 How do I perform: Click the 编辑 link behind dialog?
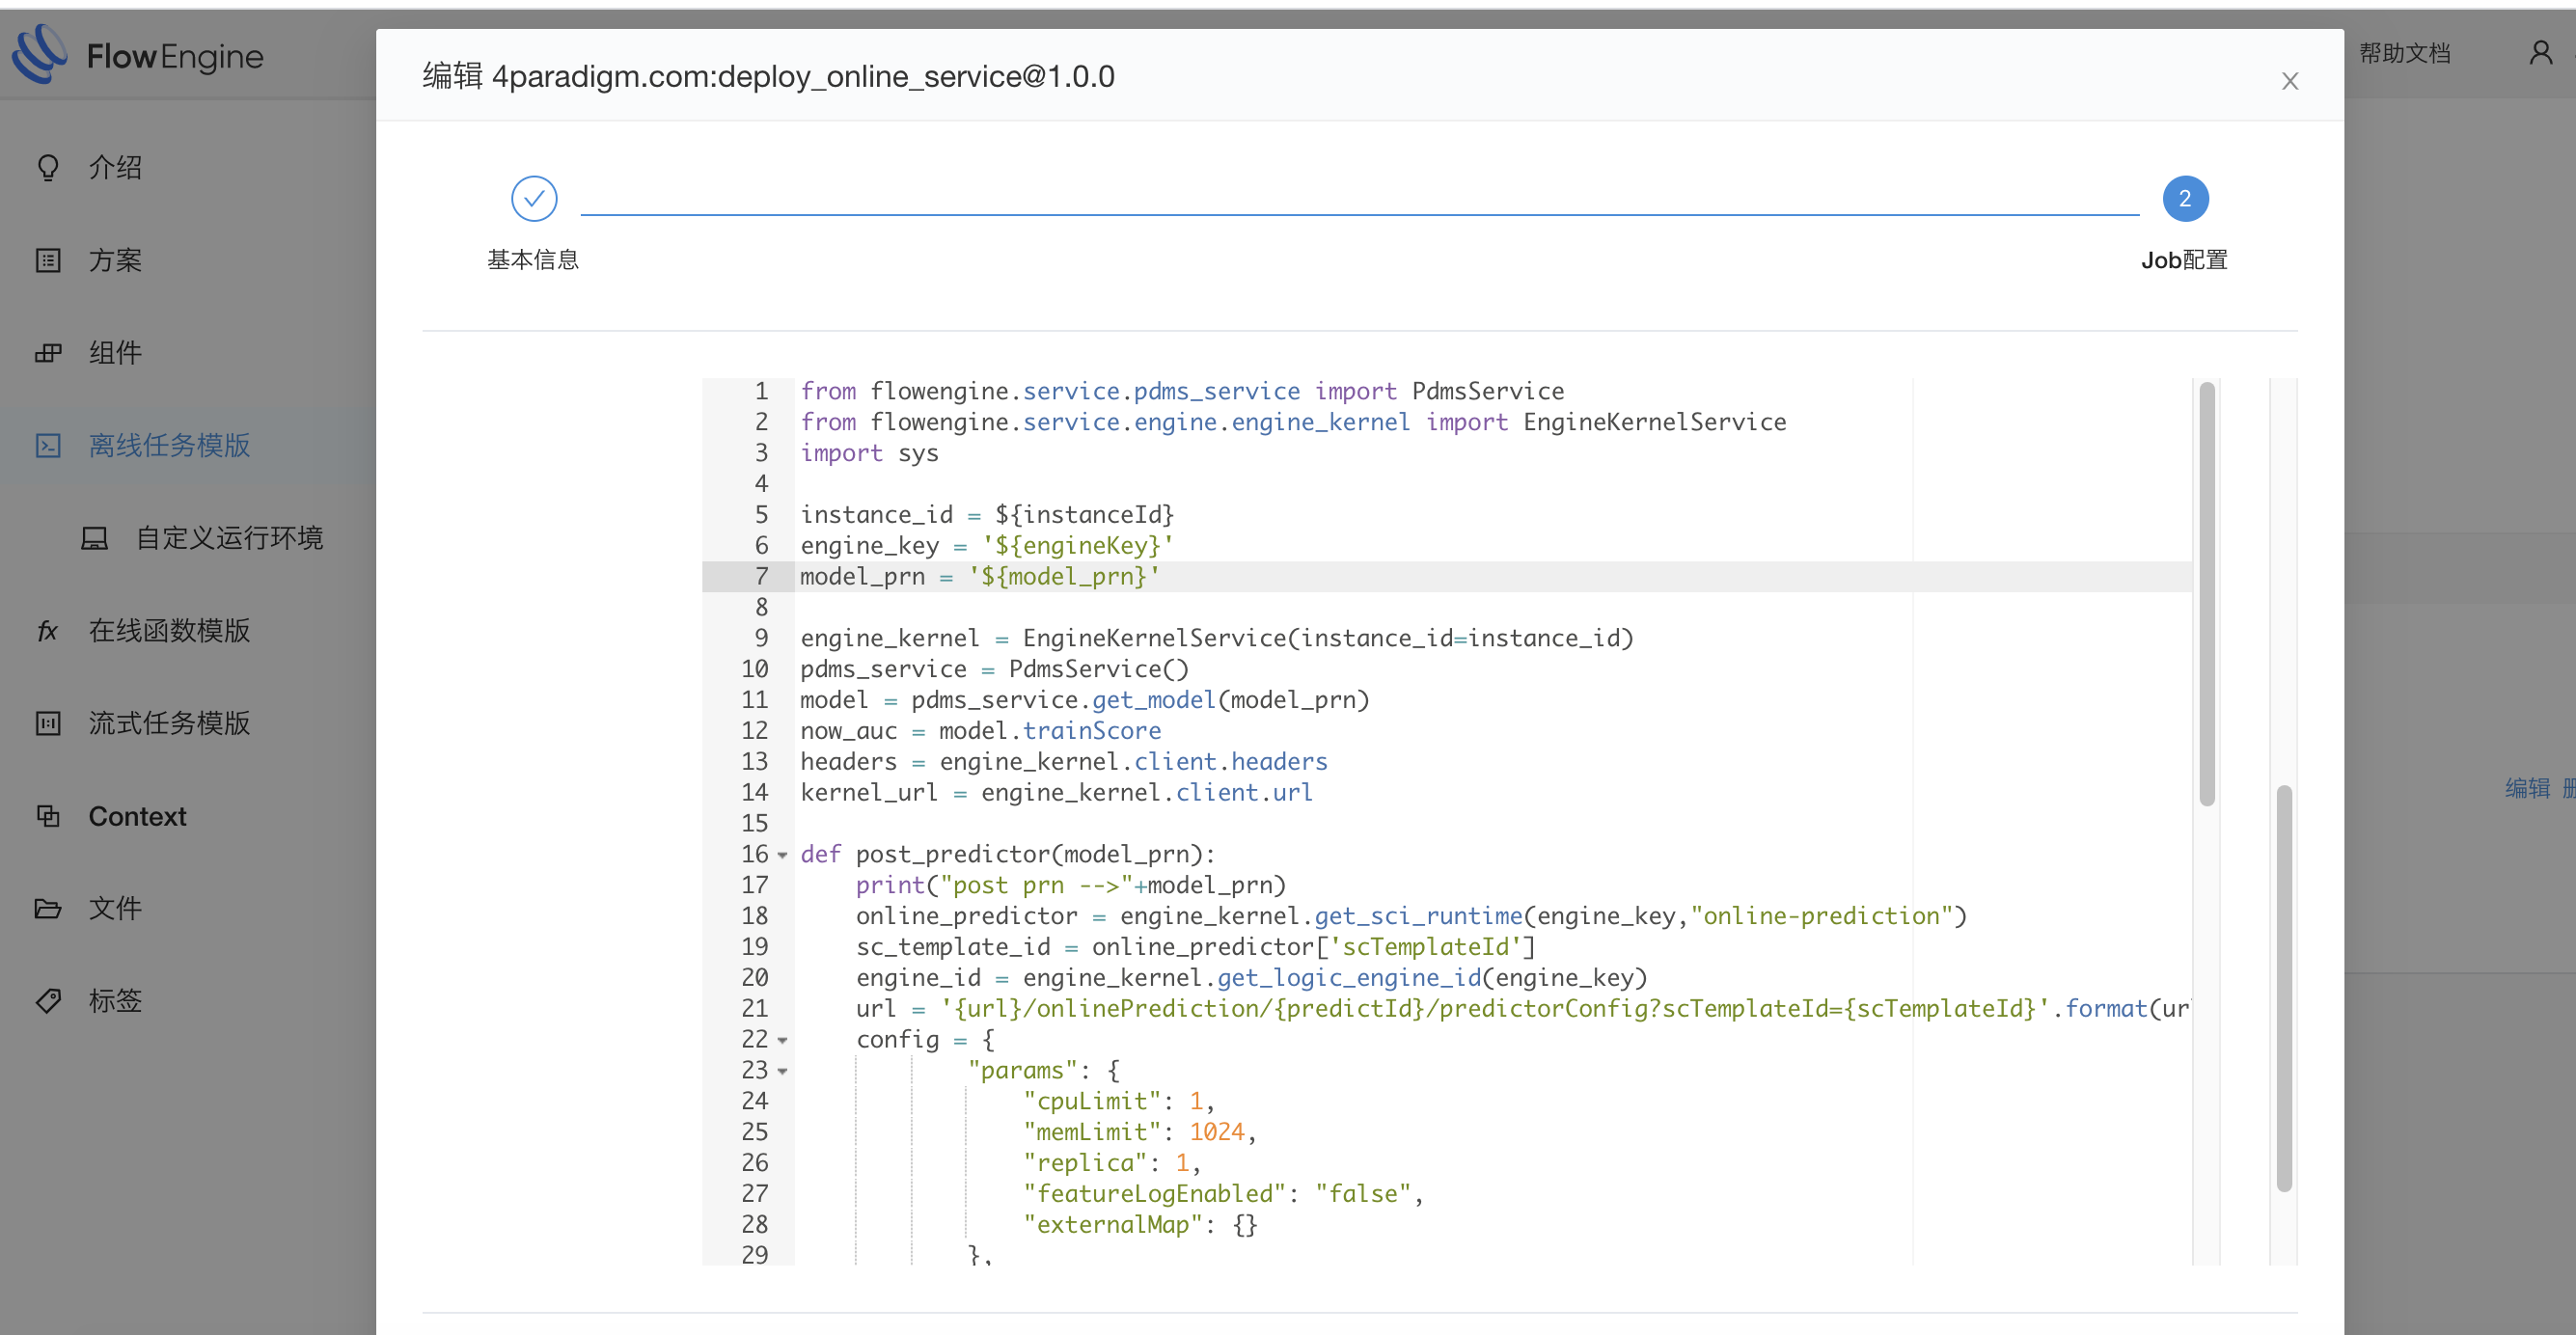tap(2527, 788)
